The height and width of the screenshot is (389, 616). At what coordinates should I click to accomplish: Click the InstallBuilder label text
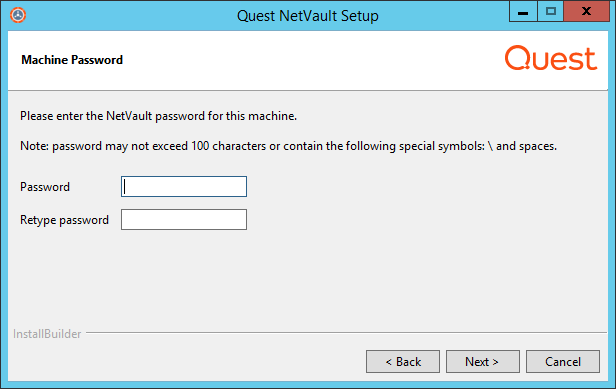point(47,334)
